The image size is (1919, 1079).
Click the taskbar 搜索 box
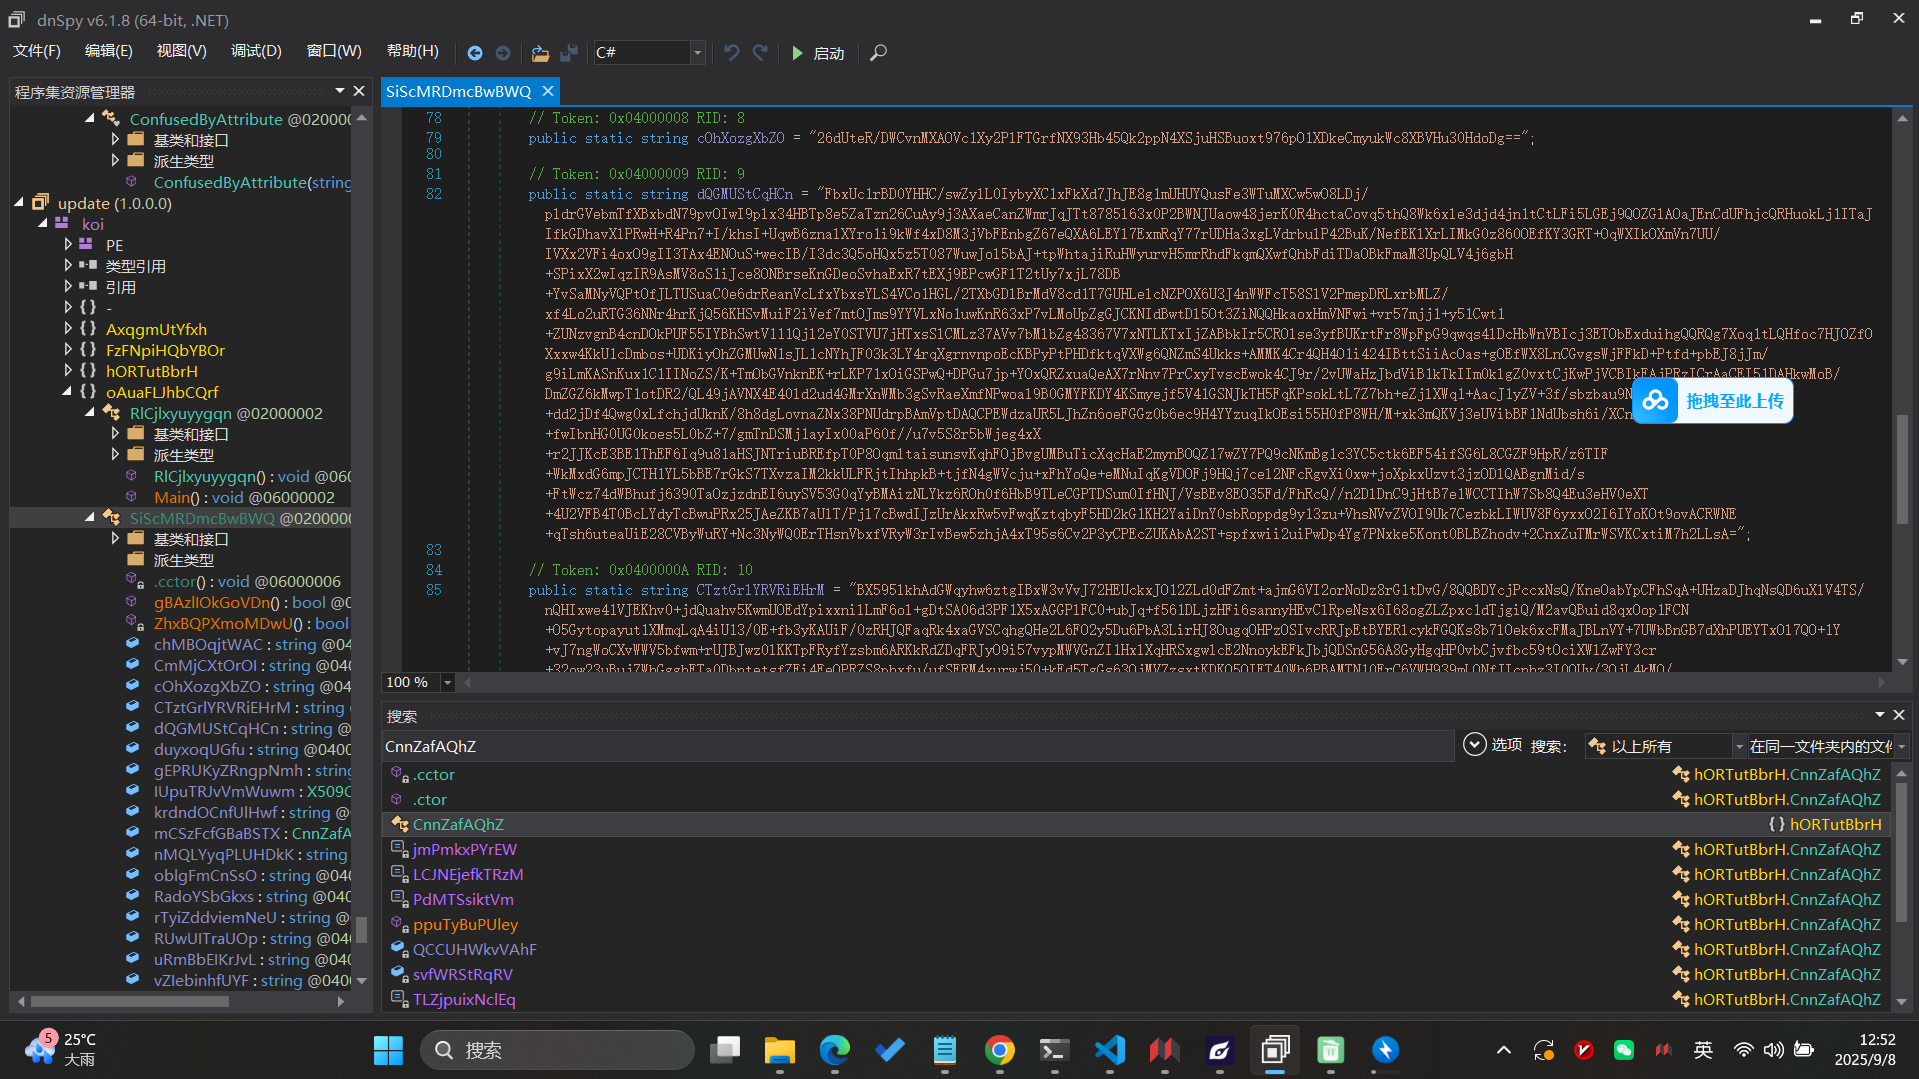[x=557, y=1050]
